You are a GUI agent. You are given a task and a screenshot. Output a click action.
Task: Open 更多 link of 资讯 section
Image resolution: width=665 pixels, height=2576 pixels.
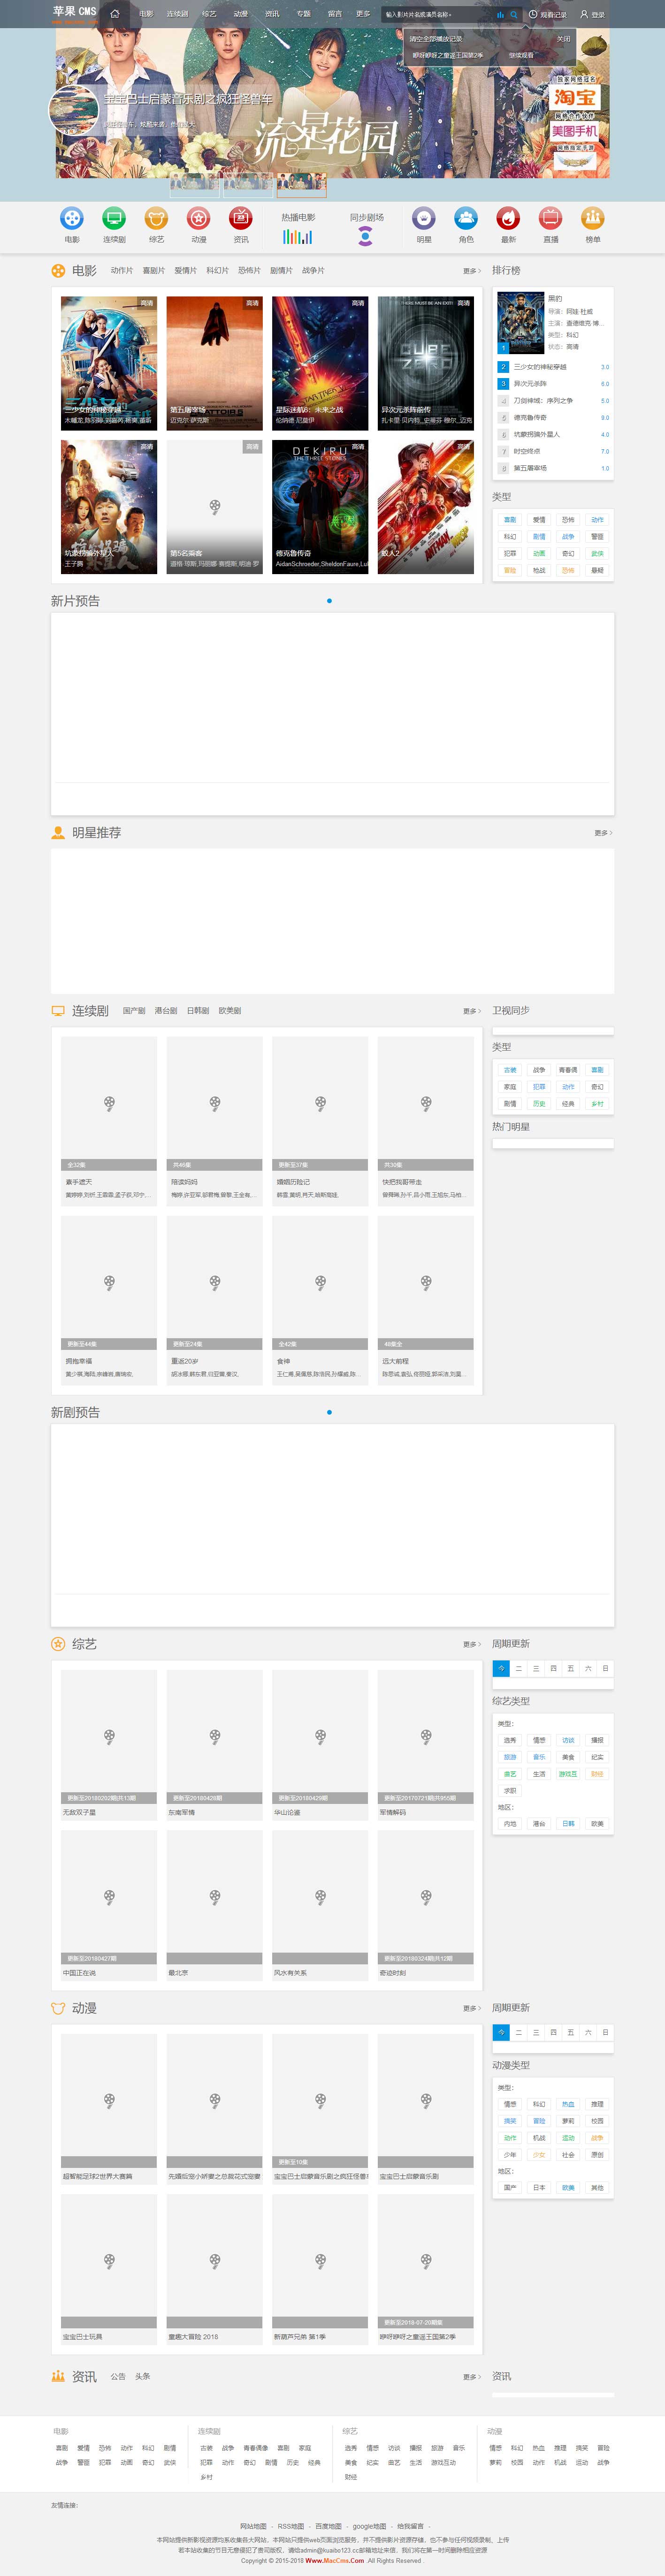(472, 2377)
